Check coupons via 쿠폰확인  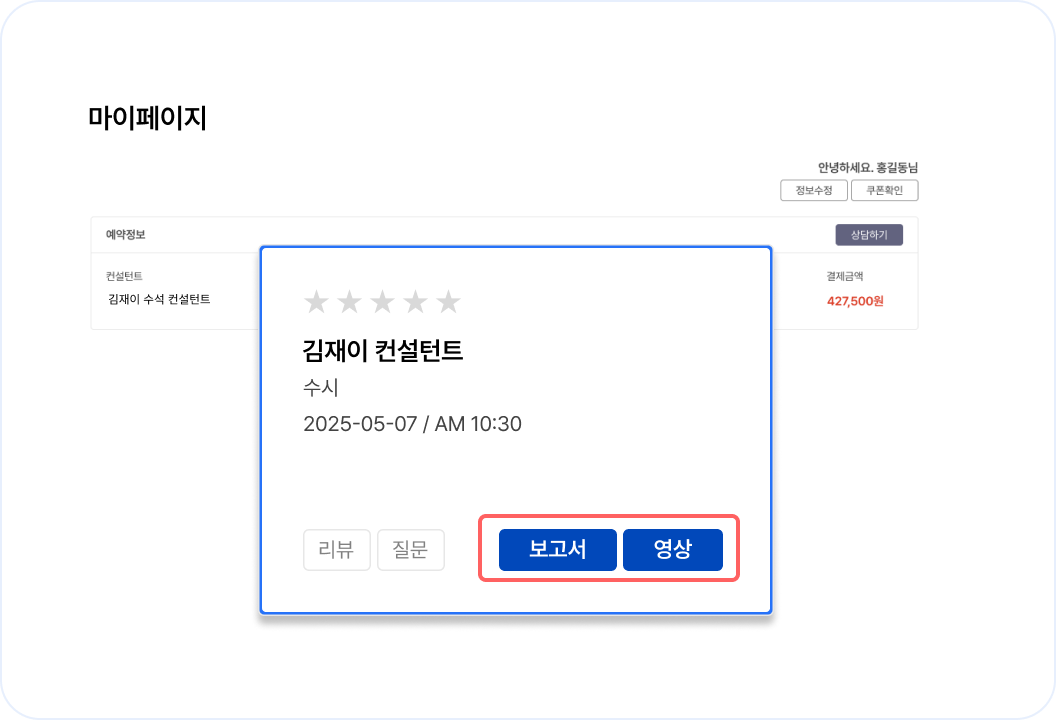[x=884, y=190]
